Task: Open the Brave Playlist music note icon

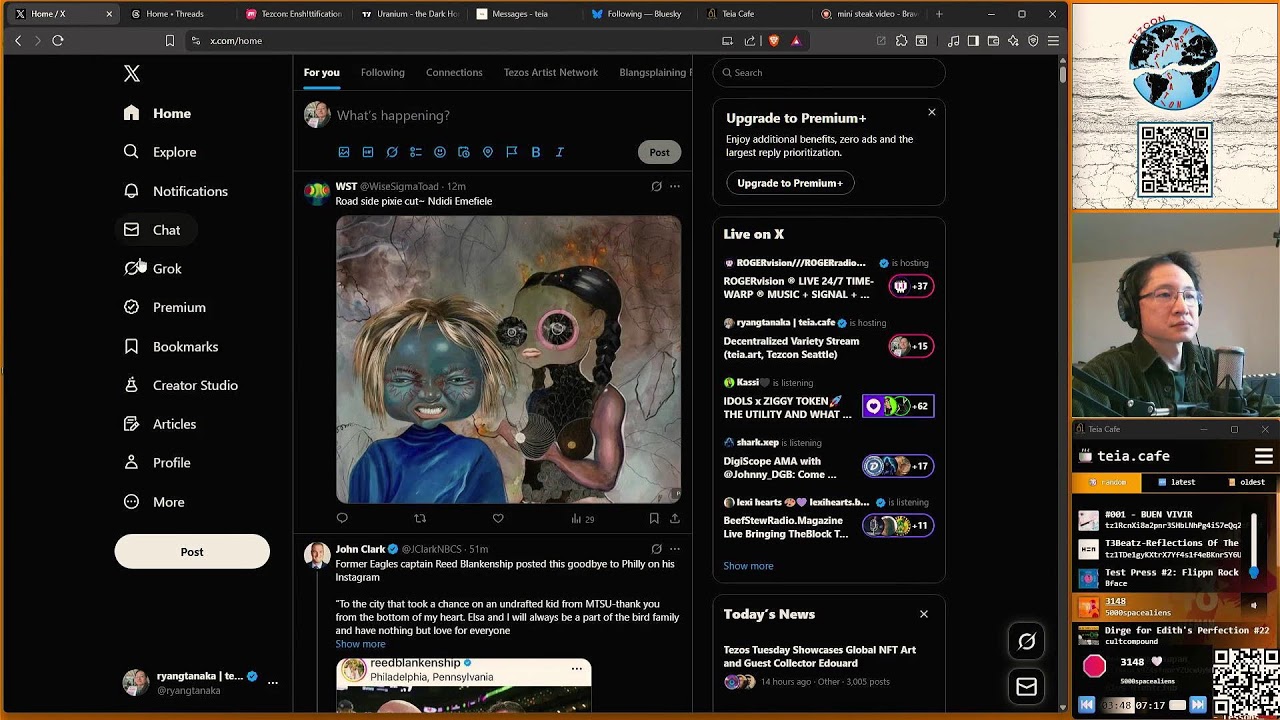Action: tap(953, 41)
